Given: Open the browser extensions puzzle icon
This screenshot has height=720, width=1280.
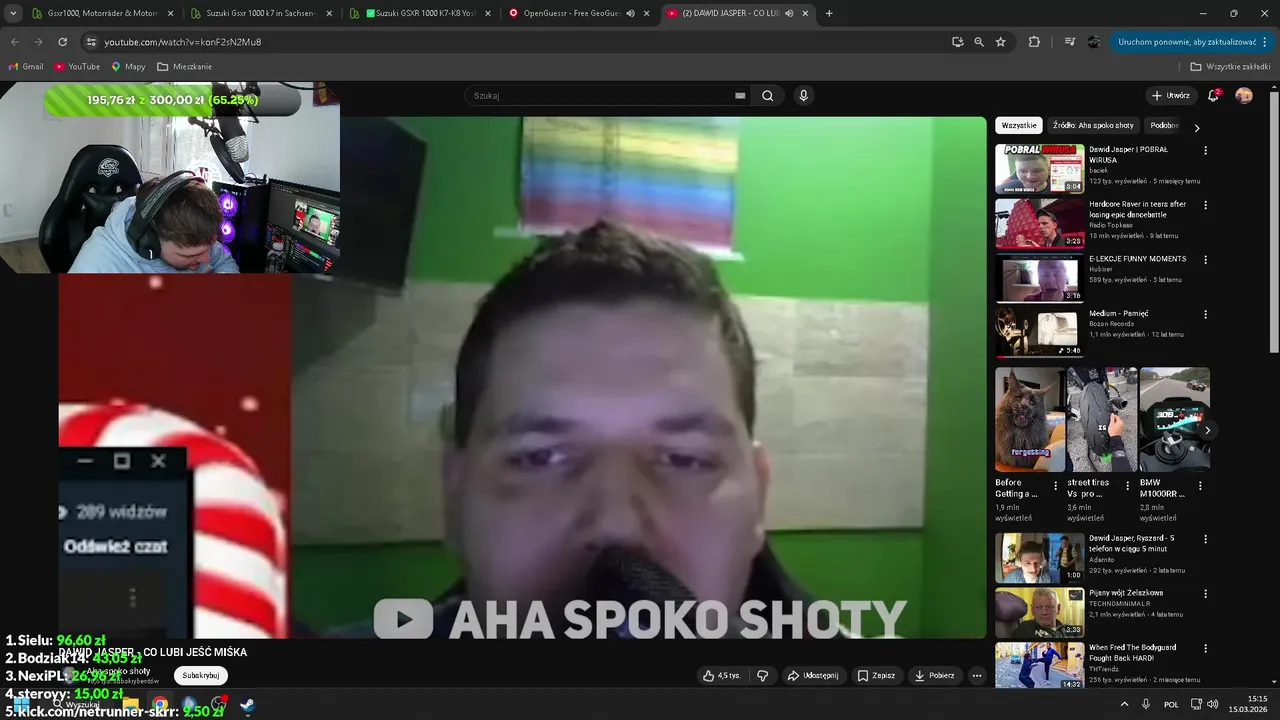Looking at the screenshot, I should tap(1034, 42).
